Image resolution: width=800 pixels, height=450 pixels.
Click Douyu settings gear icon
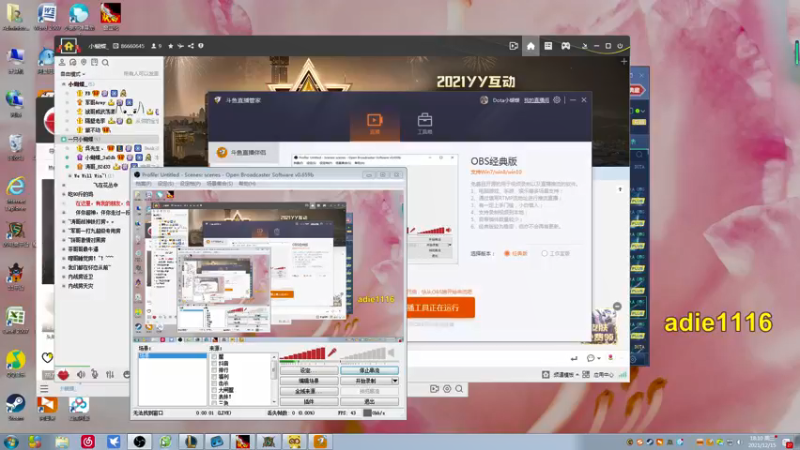[x=557, y=100]
